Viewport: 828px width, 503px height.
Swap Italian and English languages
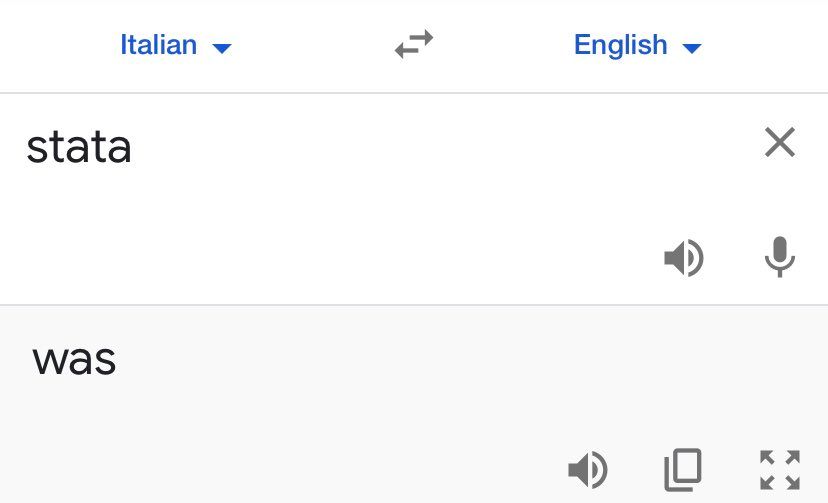point(414,45)
